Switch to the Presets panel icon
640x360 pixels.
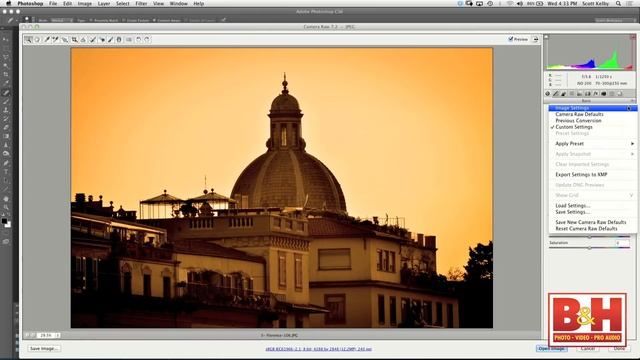click(x=612, y=94)
